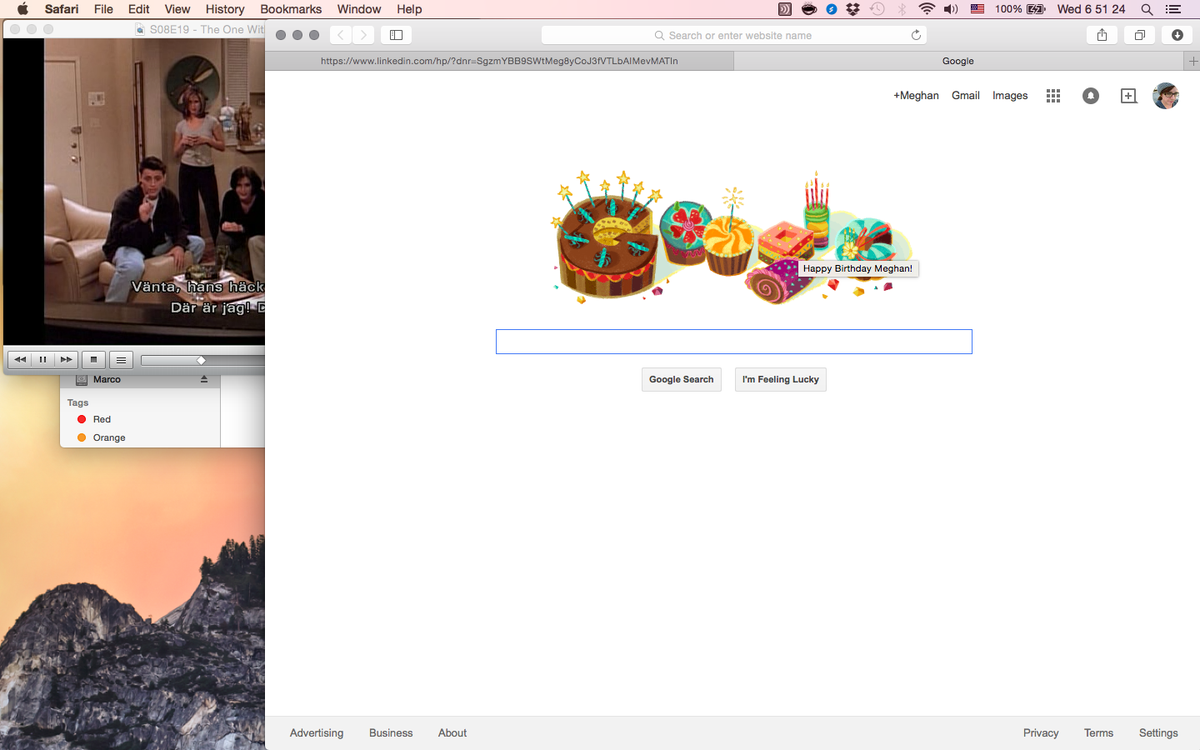Image resolution: width=1200 pixels, height=750 pixels.
Task: Open the About footer link
Action: click(452, 733)
